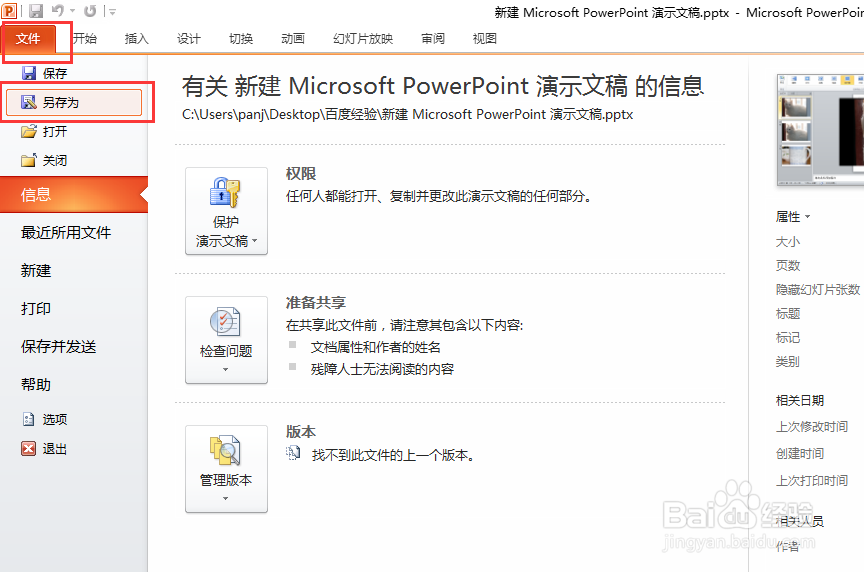Click 文档属性和作者的姓名 list item
The width and height of the screenshot is (864, 572).
click(x=376, y=347)
